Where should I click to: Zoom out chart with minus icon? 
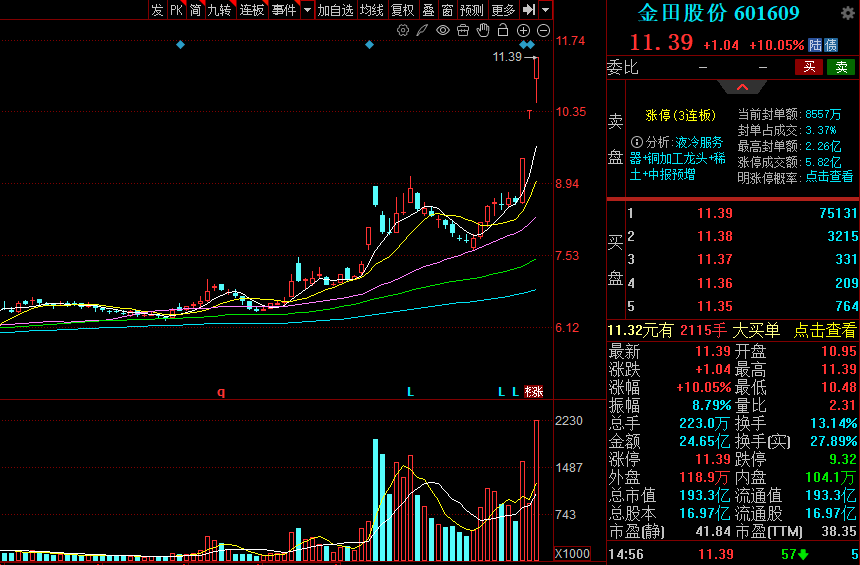543,31
